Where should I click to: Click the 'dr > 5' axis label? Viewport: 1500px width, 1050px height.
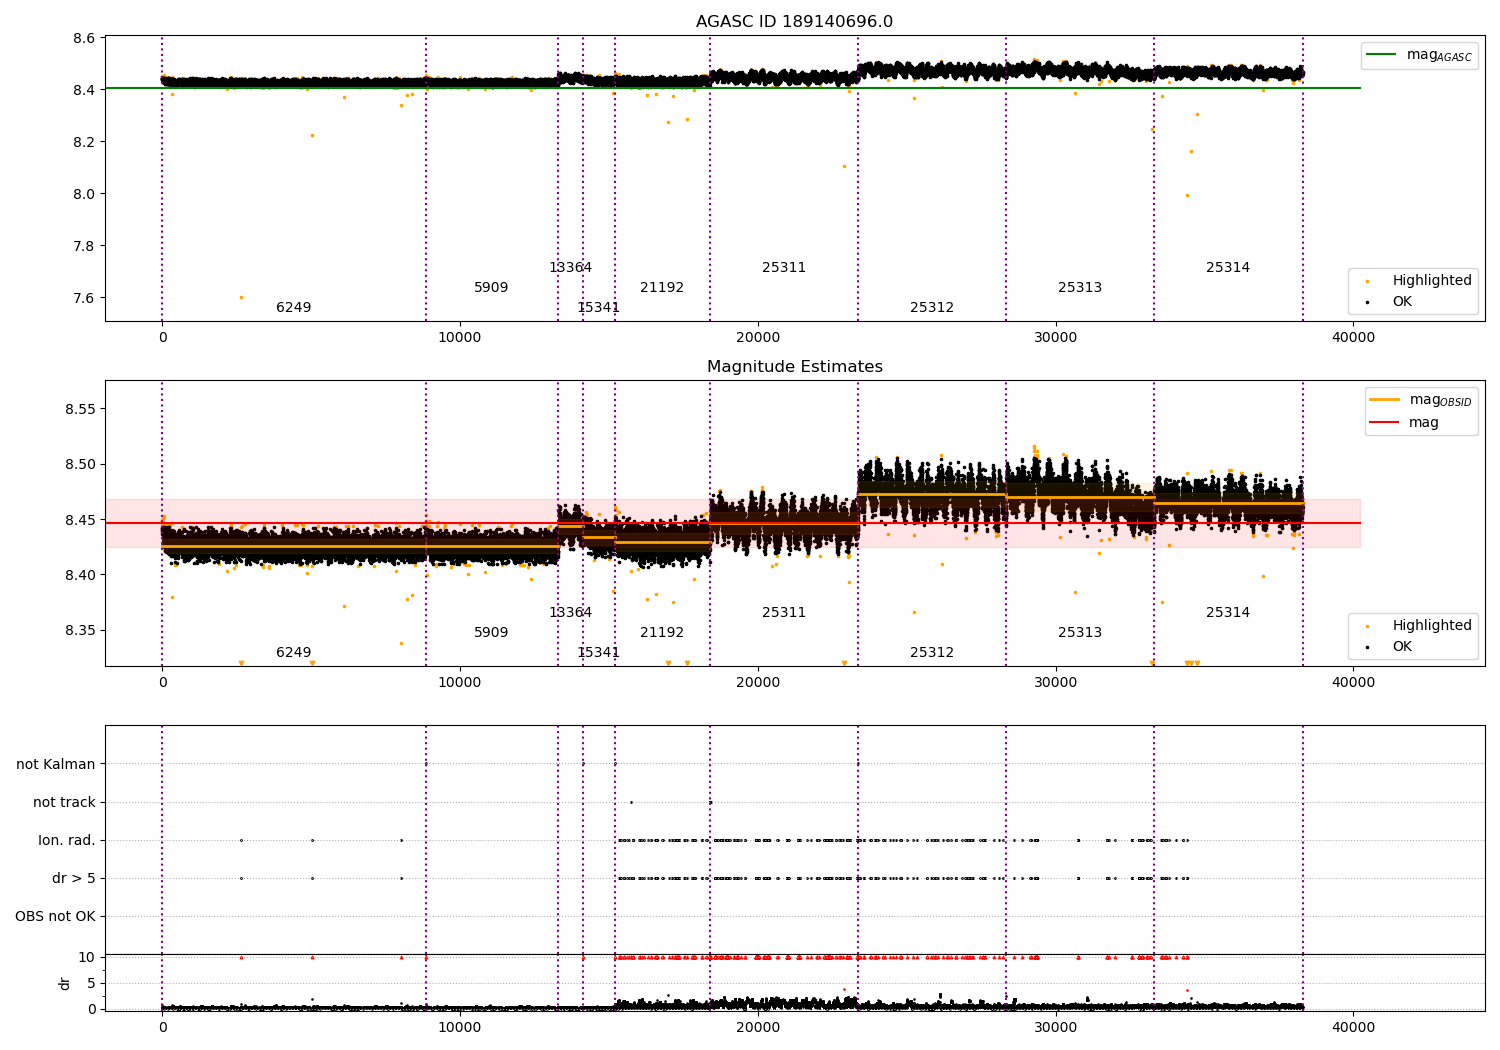[x=74, y=879]
